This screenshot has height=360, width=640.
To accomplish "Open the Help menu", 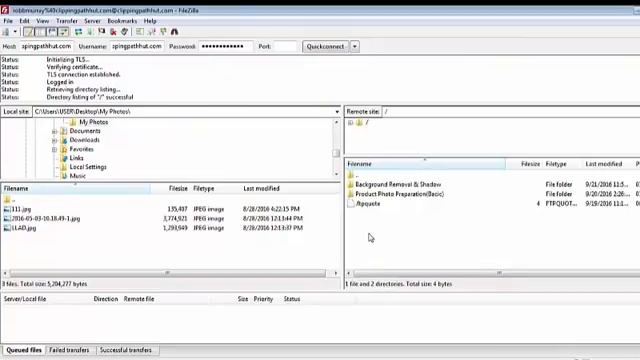I will pyautogui.click(x=150, y=21).
